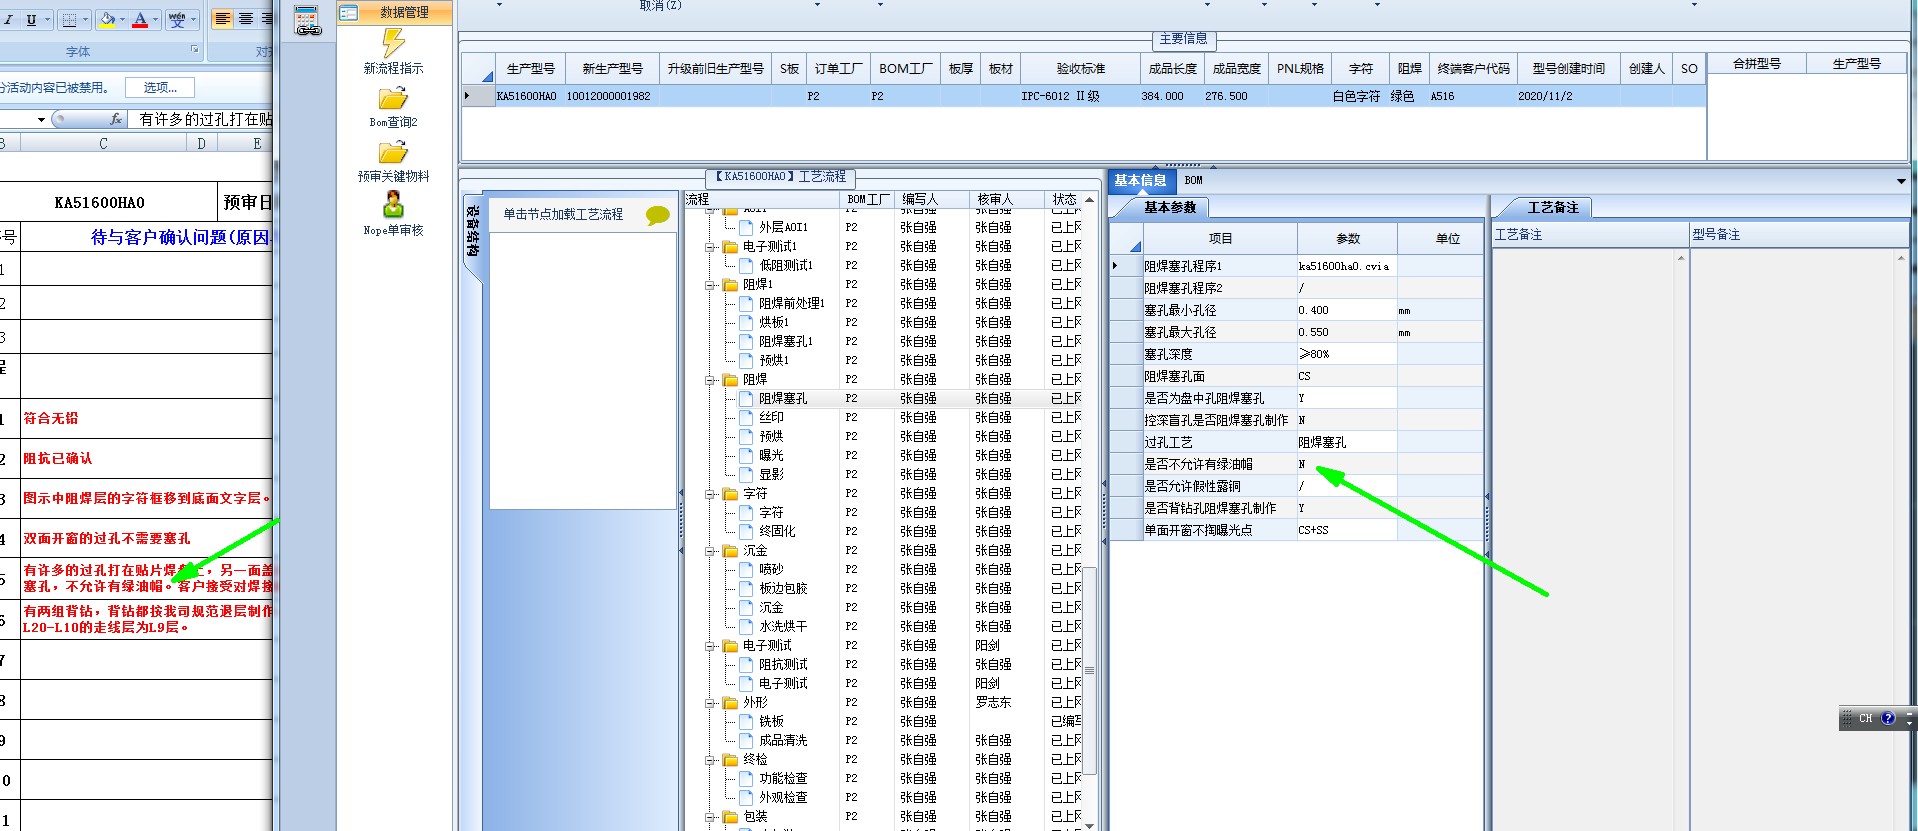Select the 基本参数 sub-tab
1918x831 pixels.
(x=1169, y=207)
